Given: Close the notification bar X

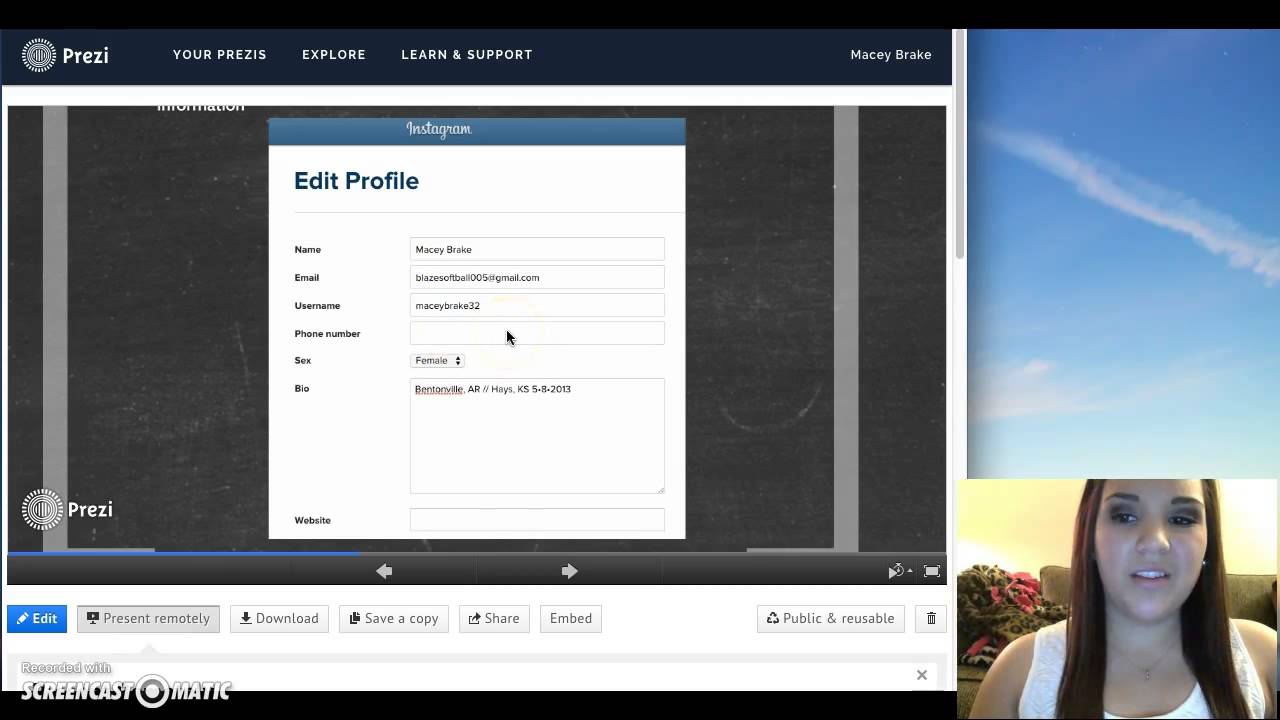Looking at the screenshot, I should [922, 675].
